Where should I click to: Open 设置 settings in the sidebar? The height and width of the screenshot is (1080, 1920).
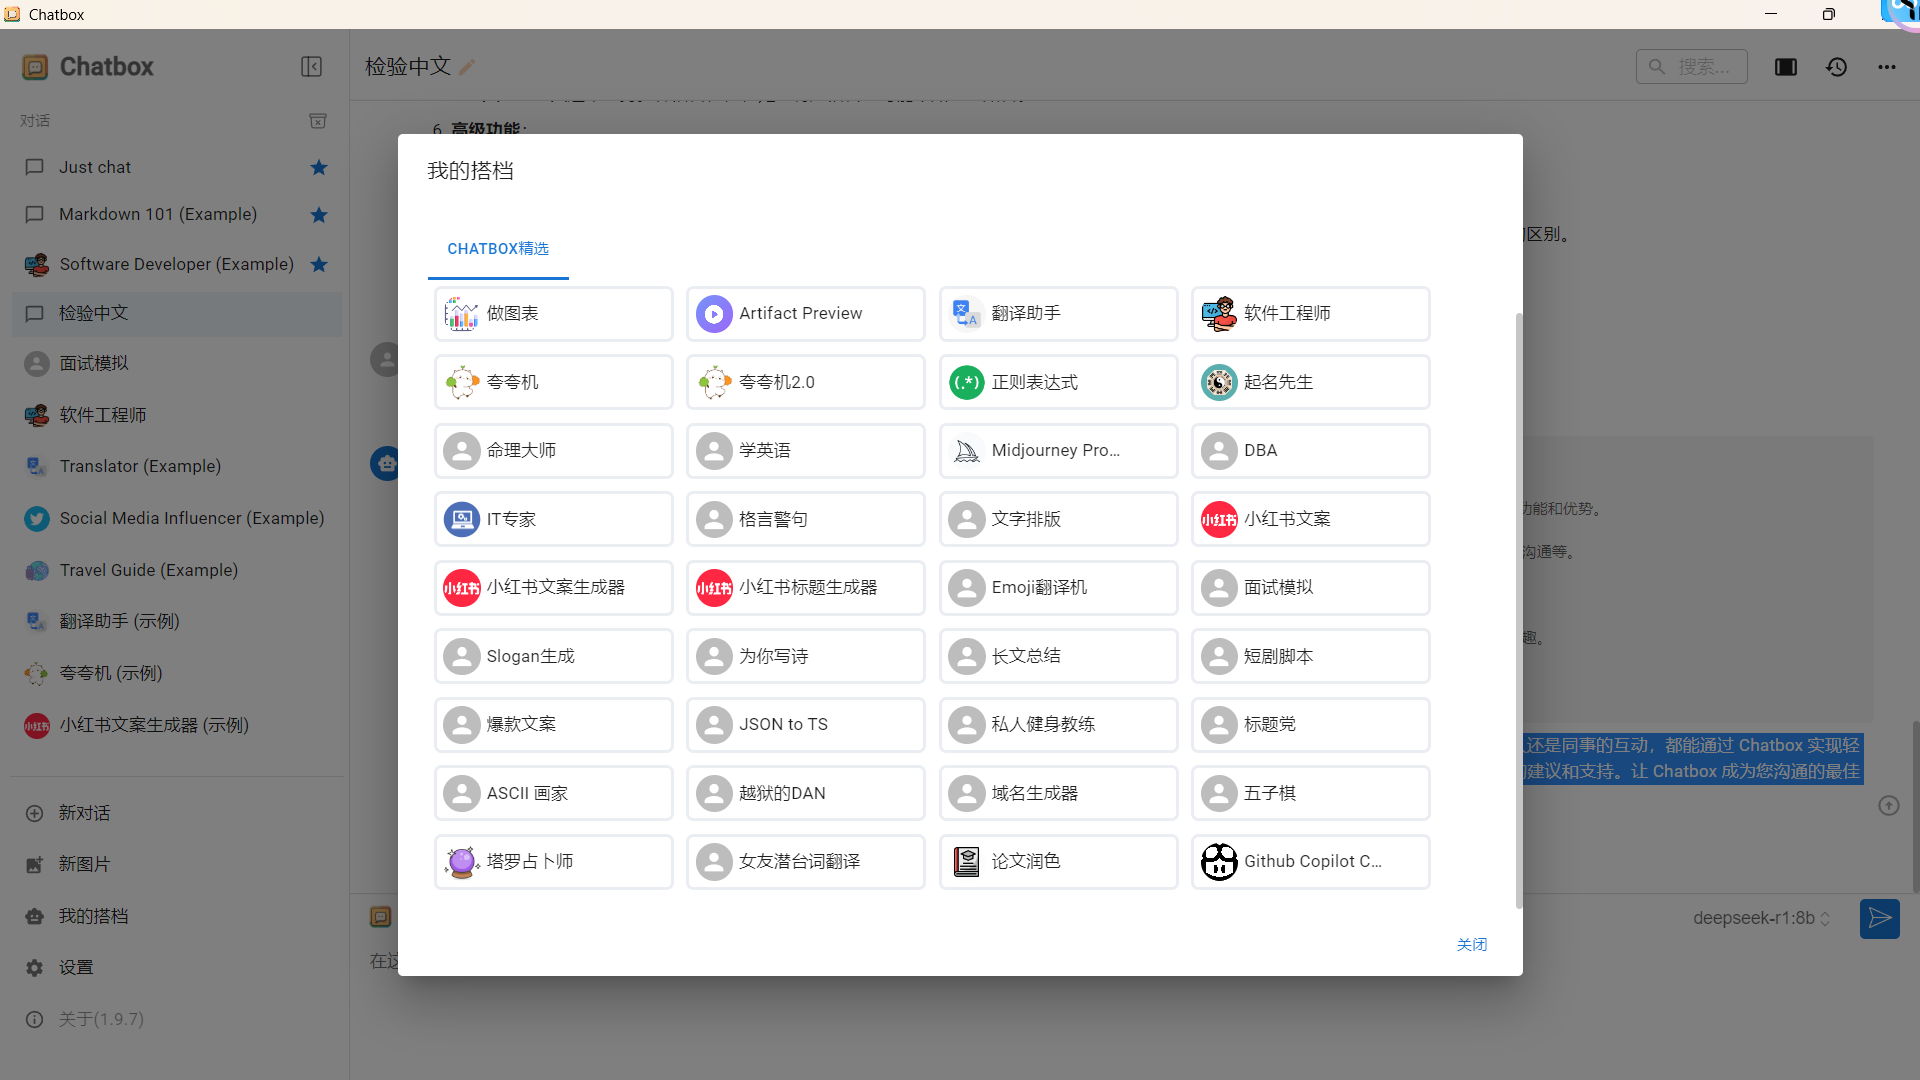[x=177, y=968]
